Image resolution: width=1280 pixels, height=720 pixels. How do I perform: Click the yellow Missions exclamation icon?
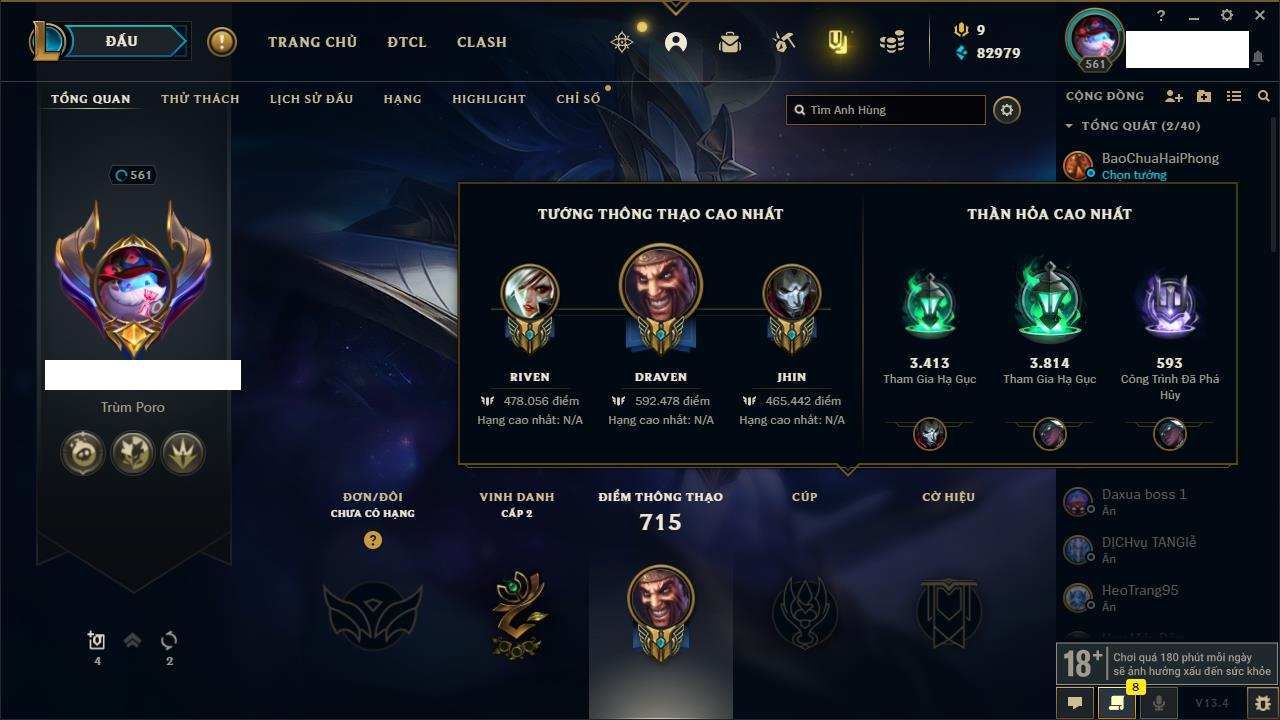tap(222, 42)
